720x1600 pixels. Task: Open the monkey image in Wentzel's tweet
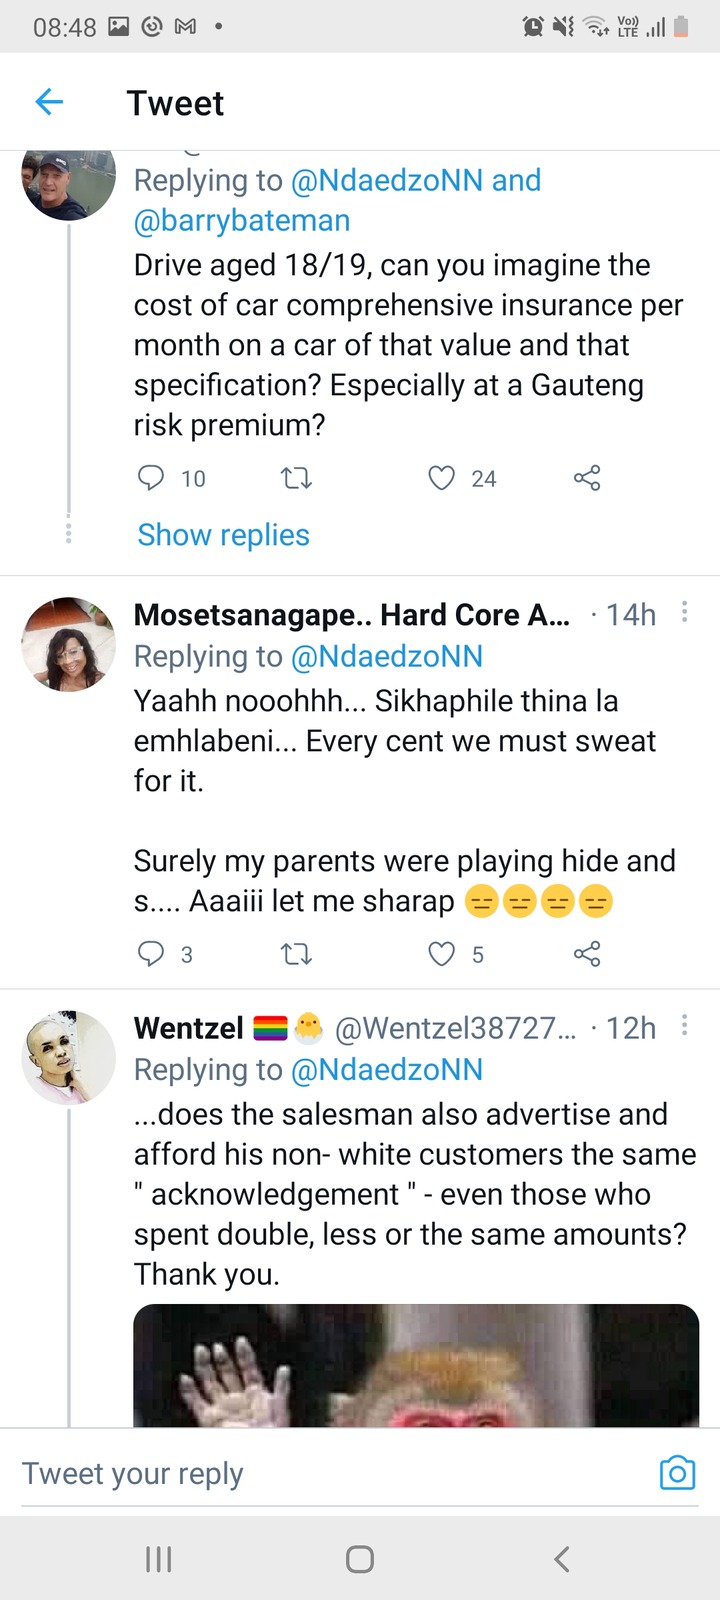[416, 1365]
